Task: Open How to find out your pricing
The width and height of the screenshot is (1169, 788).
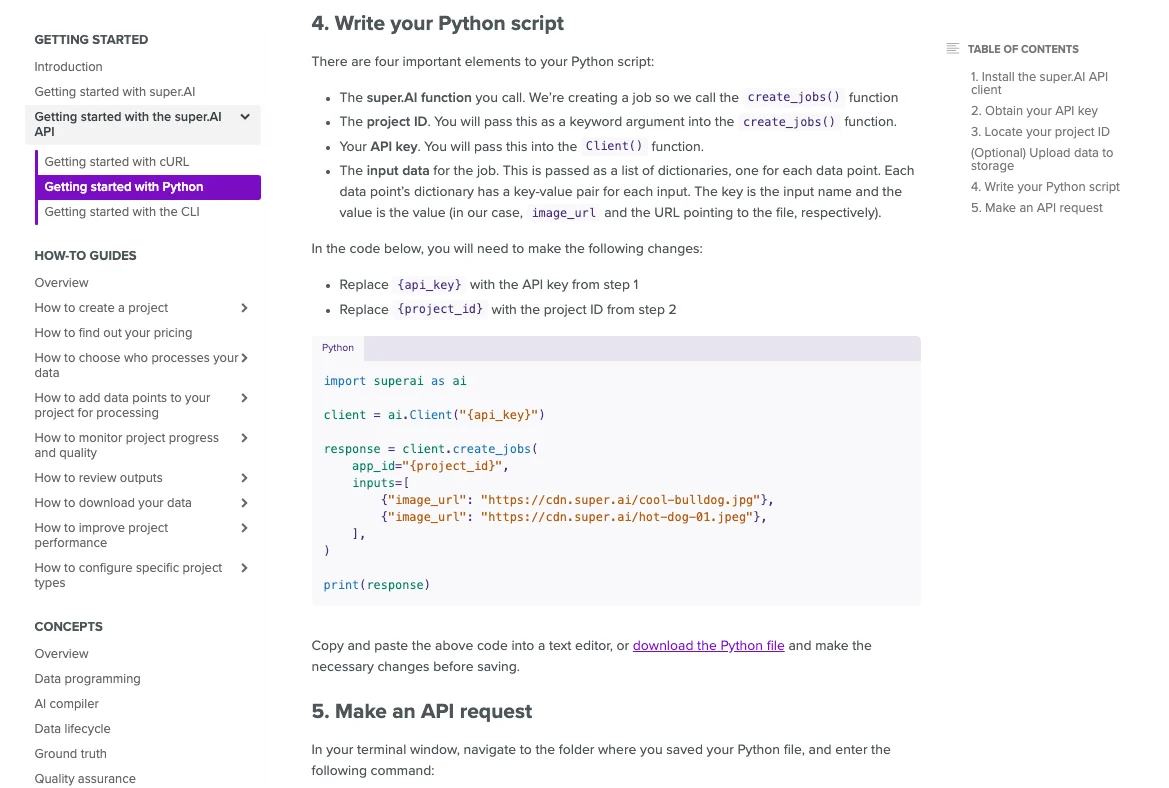Action: [x=113, y=332]
